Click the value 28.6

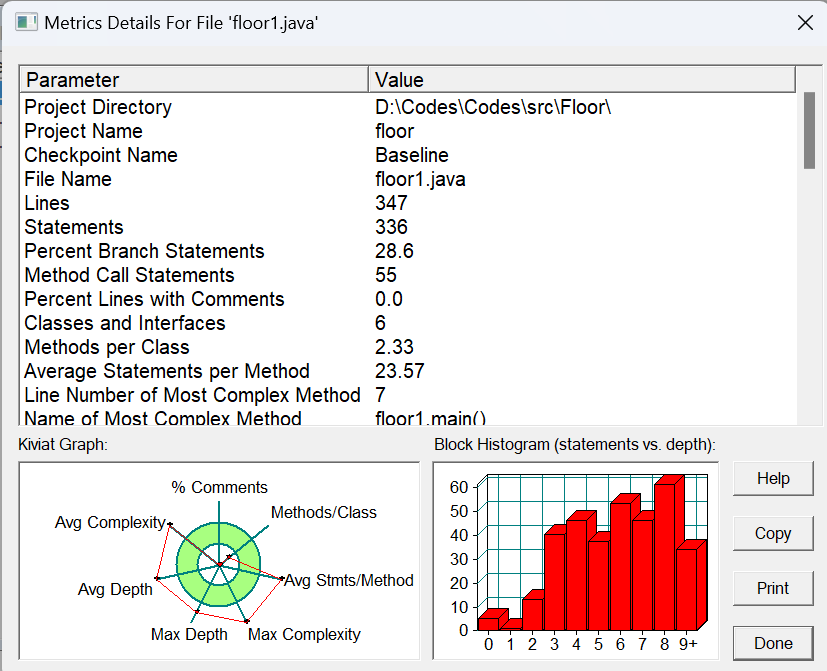point(394,251)
